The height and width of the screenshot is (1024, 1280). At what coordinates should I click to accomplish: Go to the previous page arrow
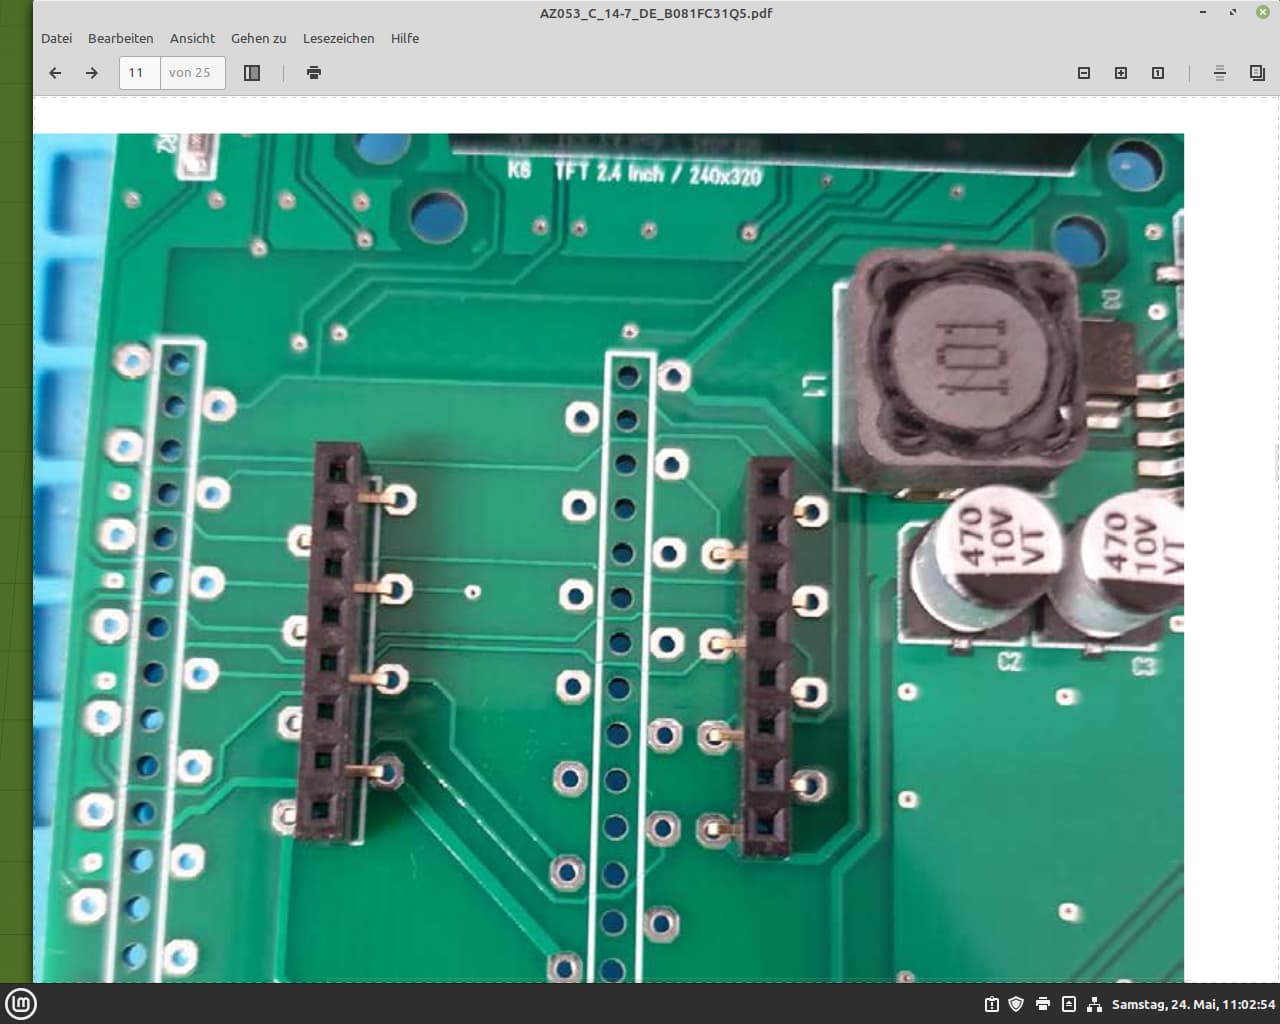(x=55, y=73)
